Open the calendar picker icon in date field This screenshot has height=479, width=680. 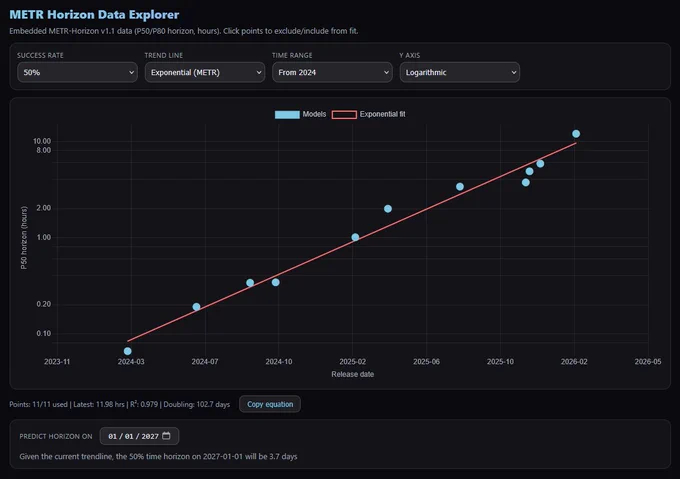click(x=166, y=436)
